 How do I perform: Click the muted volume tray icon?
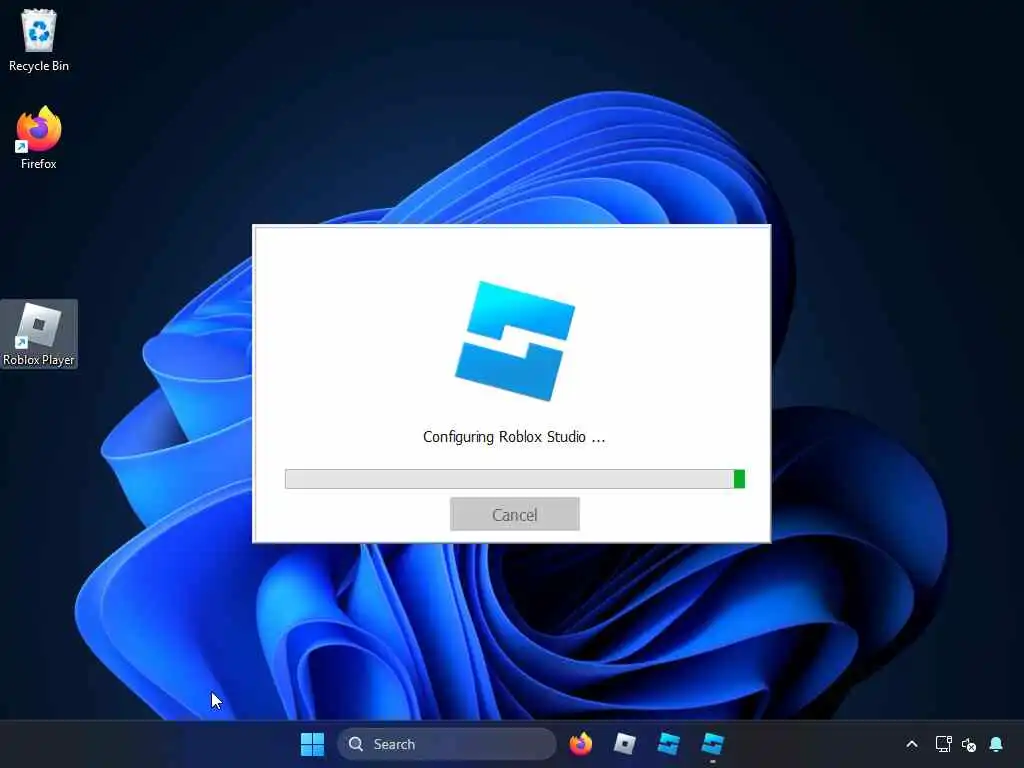968,744
